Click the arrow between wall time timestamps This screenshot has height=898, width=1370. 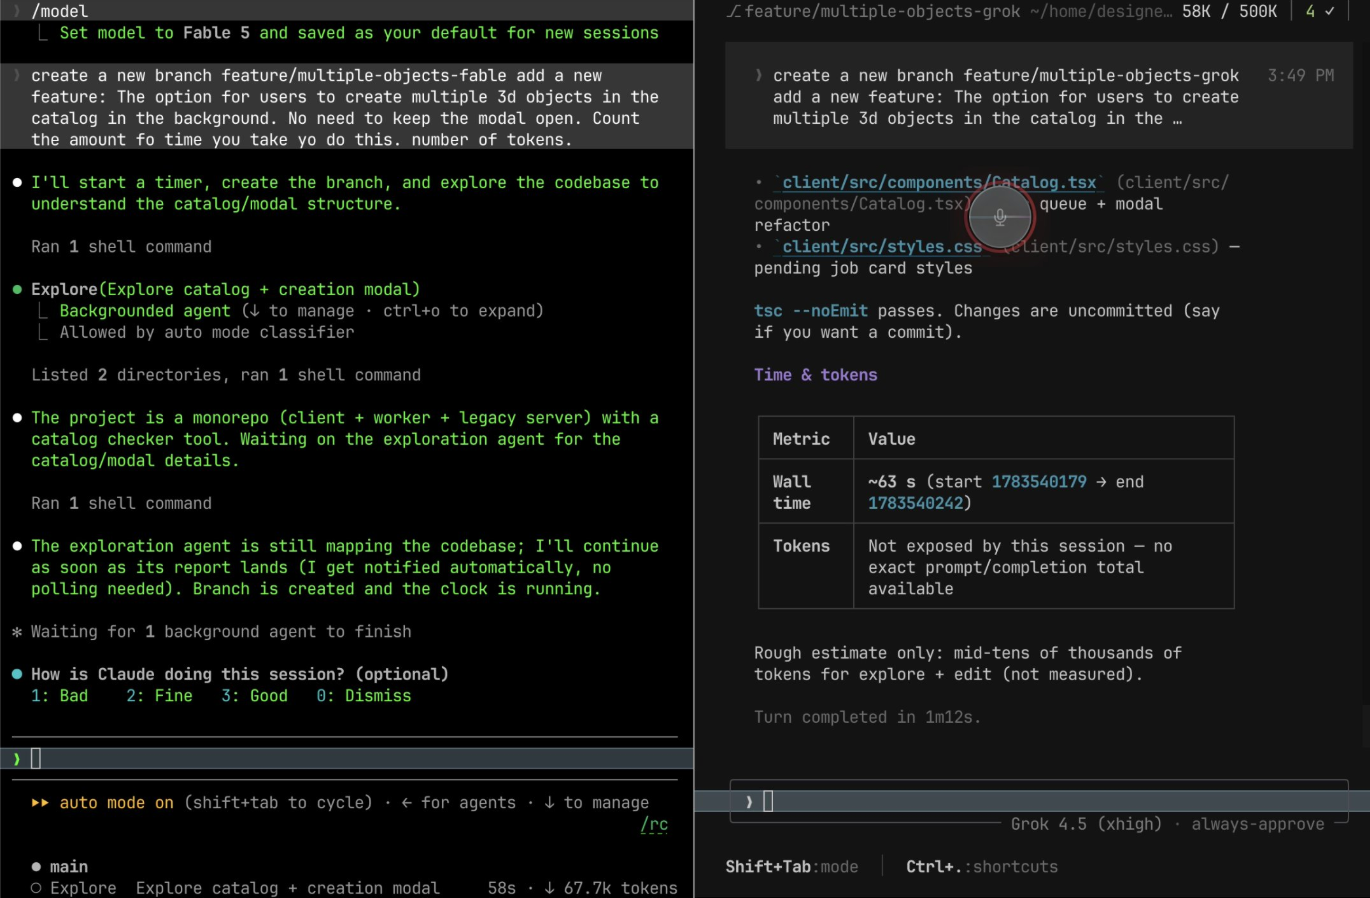pyautogui.click(x=1101, y=482)
